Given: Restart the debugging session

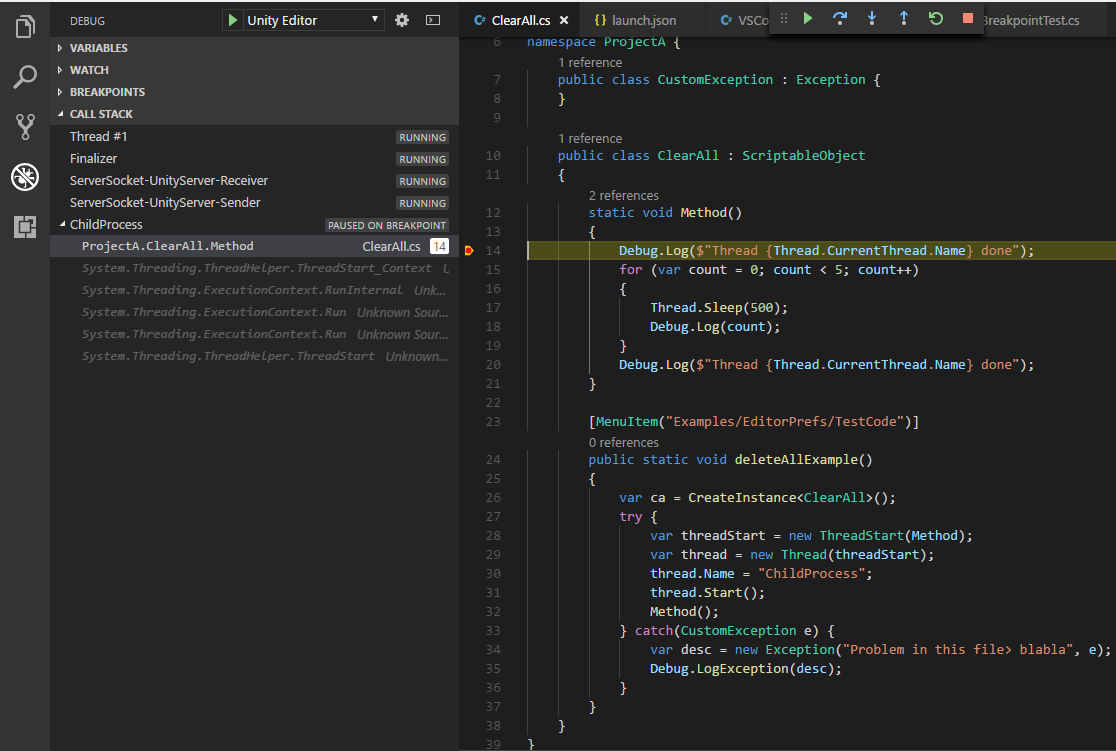Looking at the screenshot, I should pos(936,19).
